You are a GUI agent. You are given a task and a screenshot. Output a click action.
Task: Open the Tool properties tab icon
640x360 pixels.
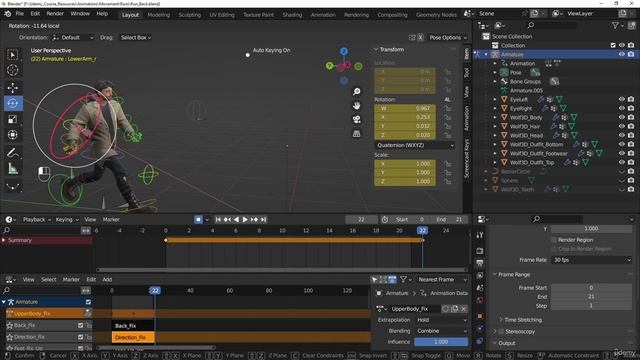[480, 235]
